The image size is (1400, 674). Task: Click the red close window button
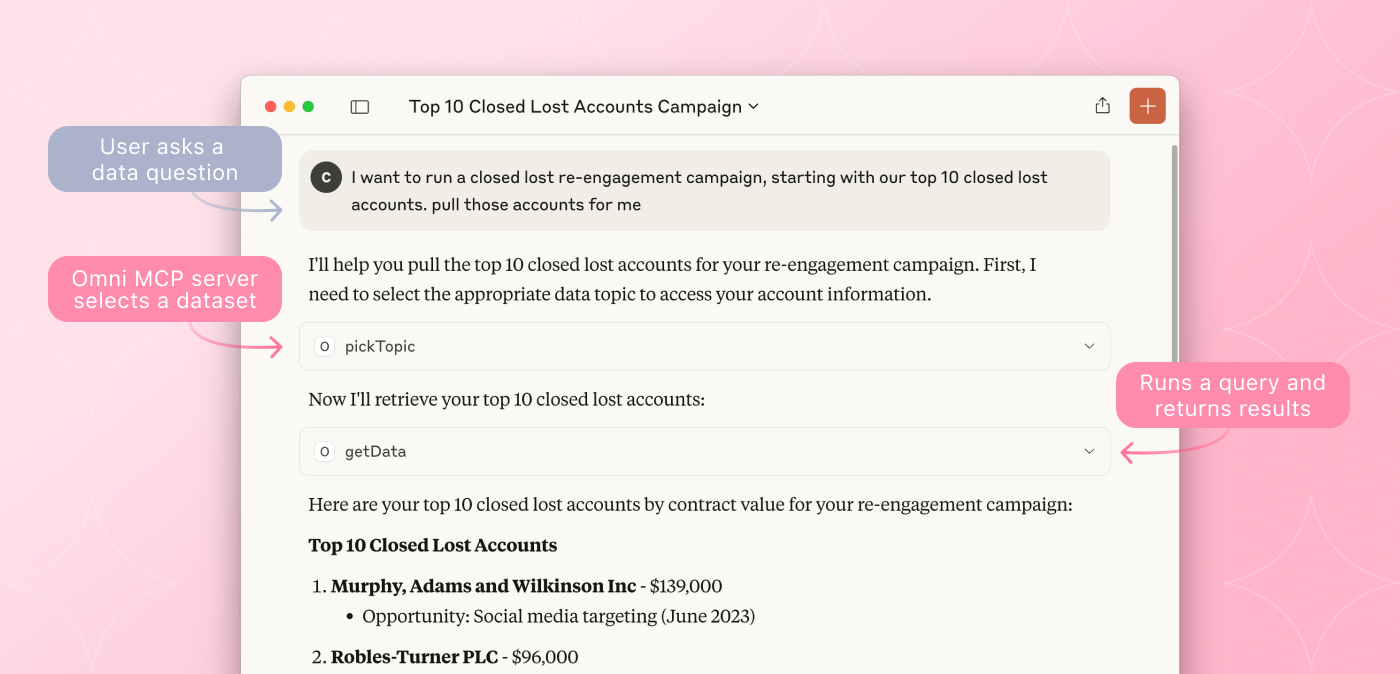(x=270, y=106)
